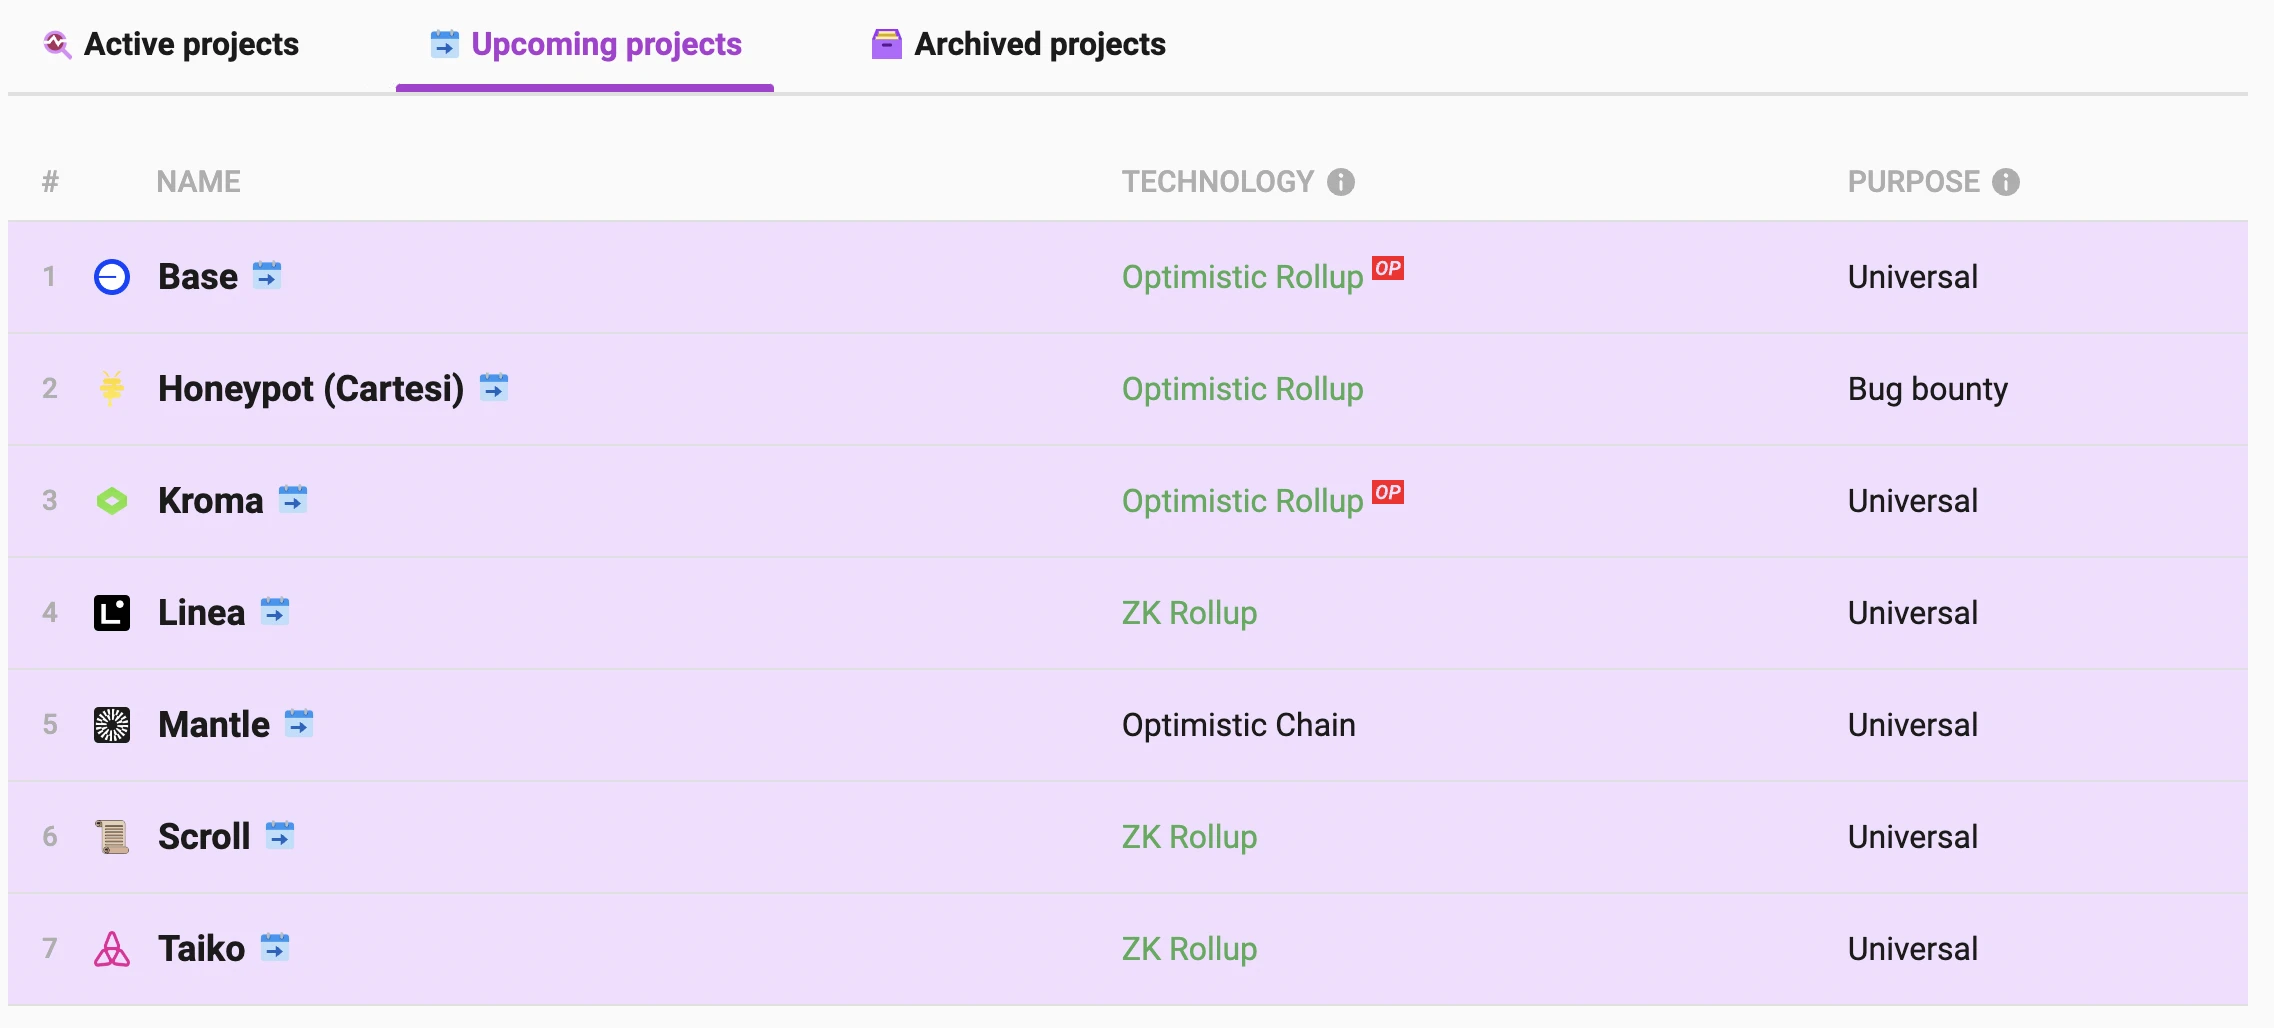Click the Linea black logo icon
2274x1028 pixels.
(112, 612)
